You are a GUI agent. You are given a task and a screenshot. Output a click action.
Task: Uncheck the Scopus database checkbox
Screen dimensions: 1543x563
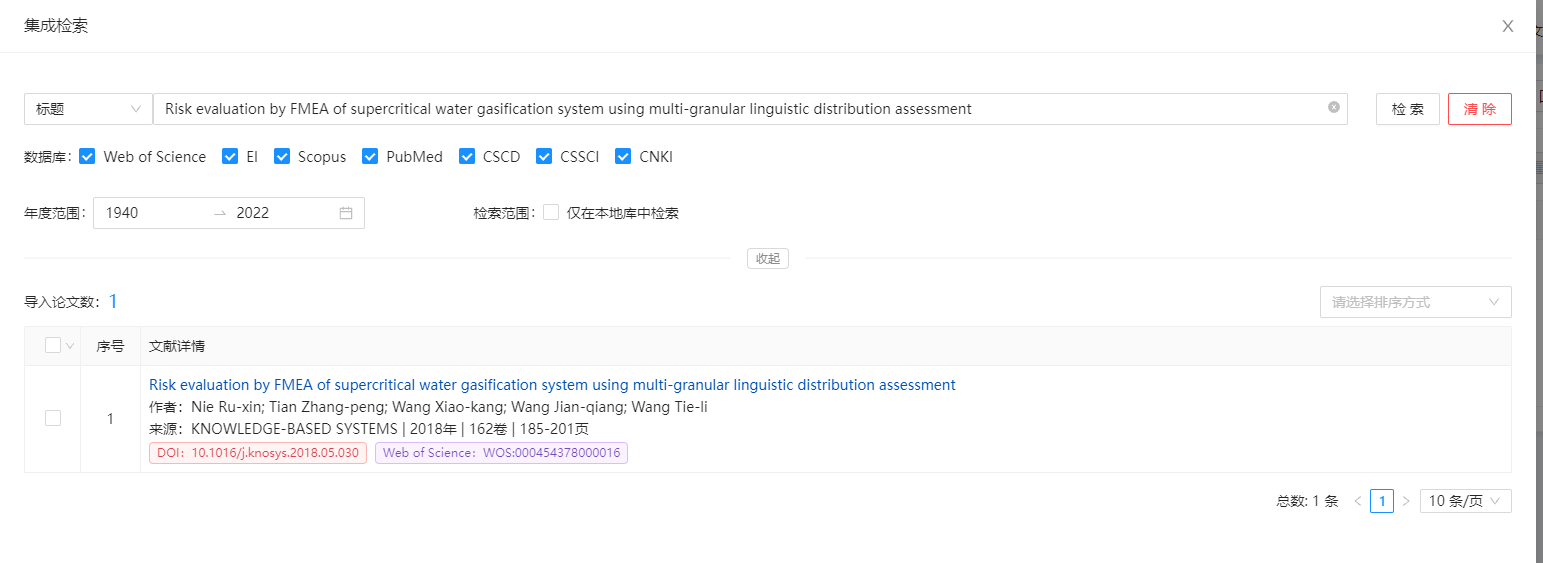pos(282,157)
